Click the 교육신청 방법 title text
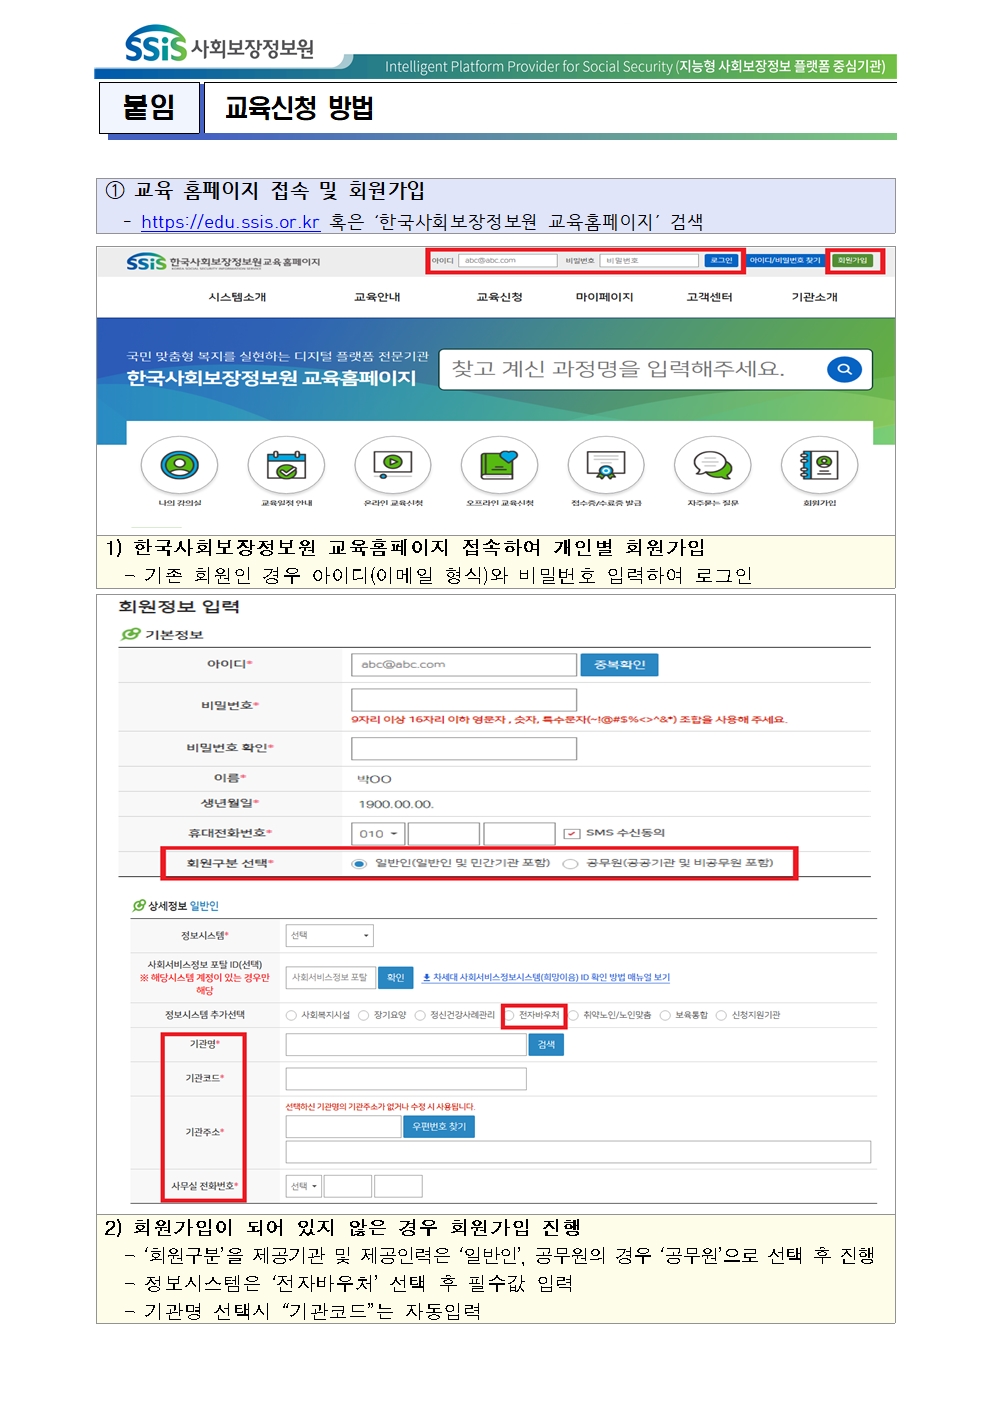The height and width of the screenshot is (1403, 992). pos(299,108)
